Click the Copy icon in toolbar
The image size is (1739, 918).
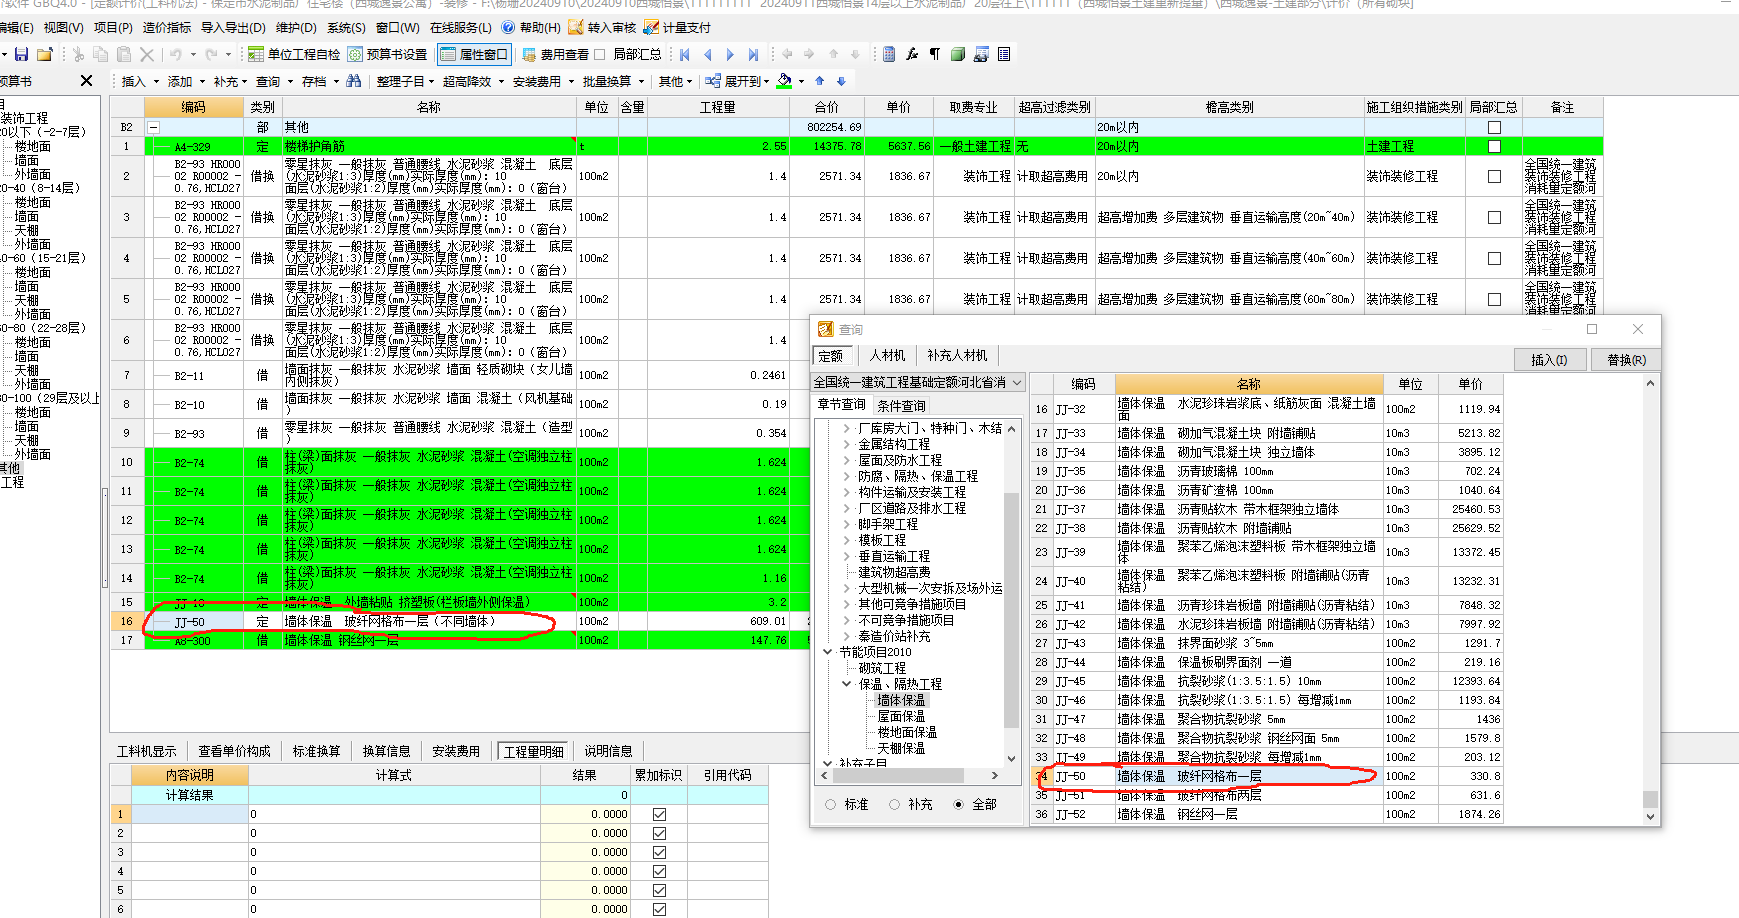[x=100, y=54]
